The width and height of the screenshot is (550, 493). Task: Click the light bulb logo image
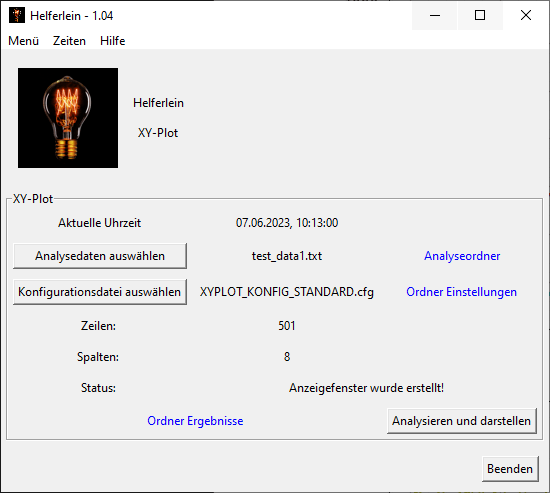point(68,118)
